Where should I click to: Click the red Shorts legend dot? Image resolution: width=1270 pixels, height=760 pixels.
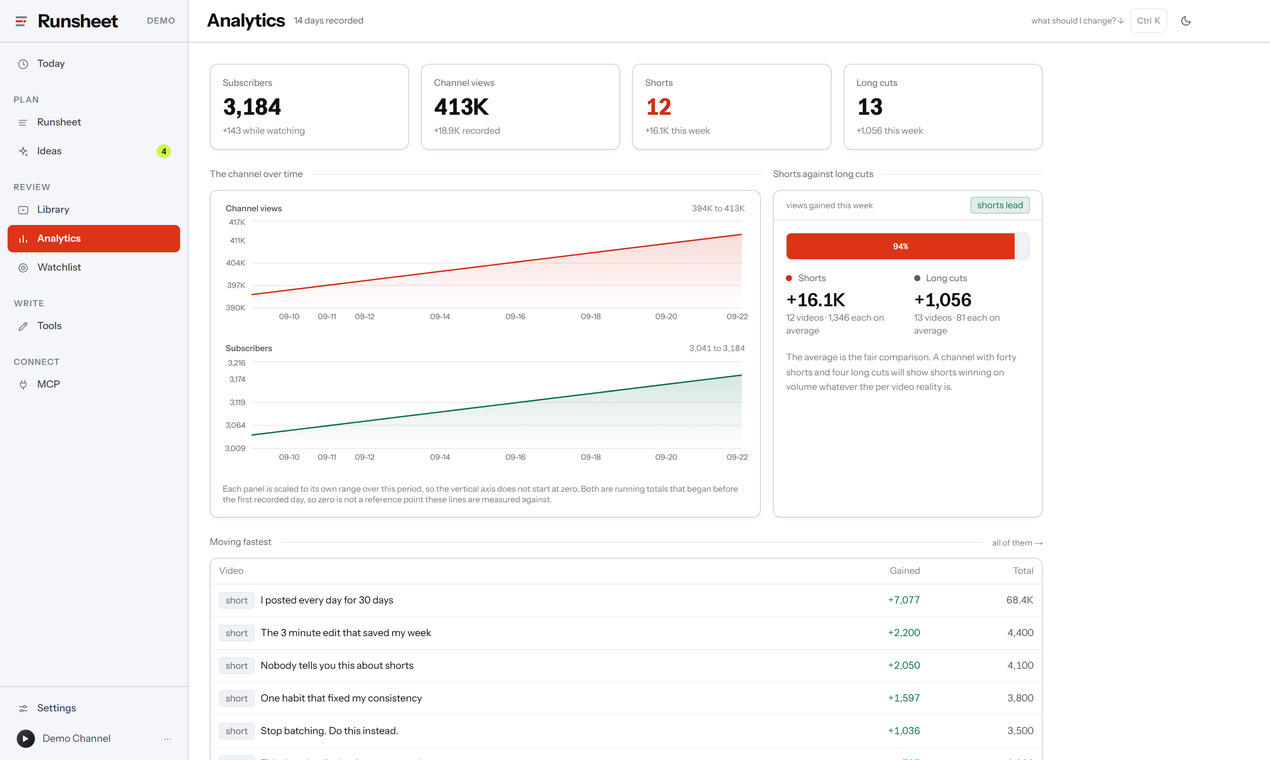(789, 279)
